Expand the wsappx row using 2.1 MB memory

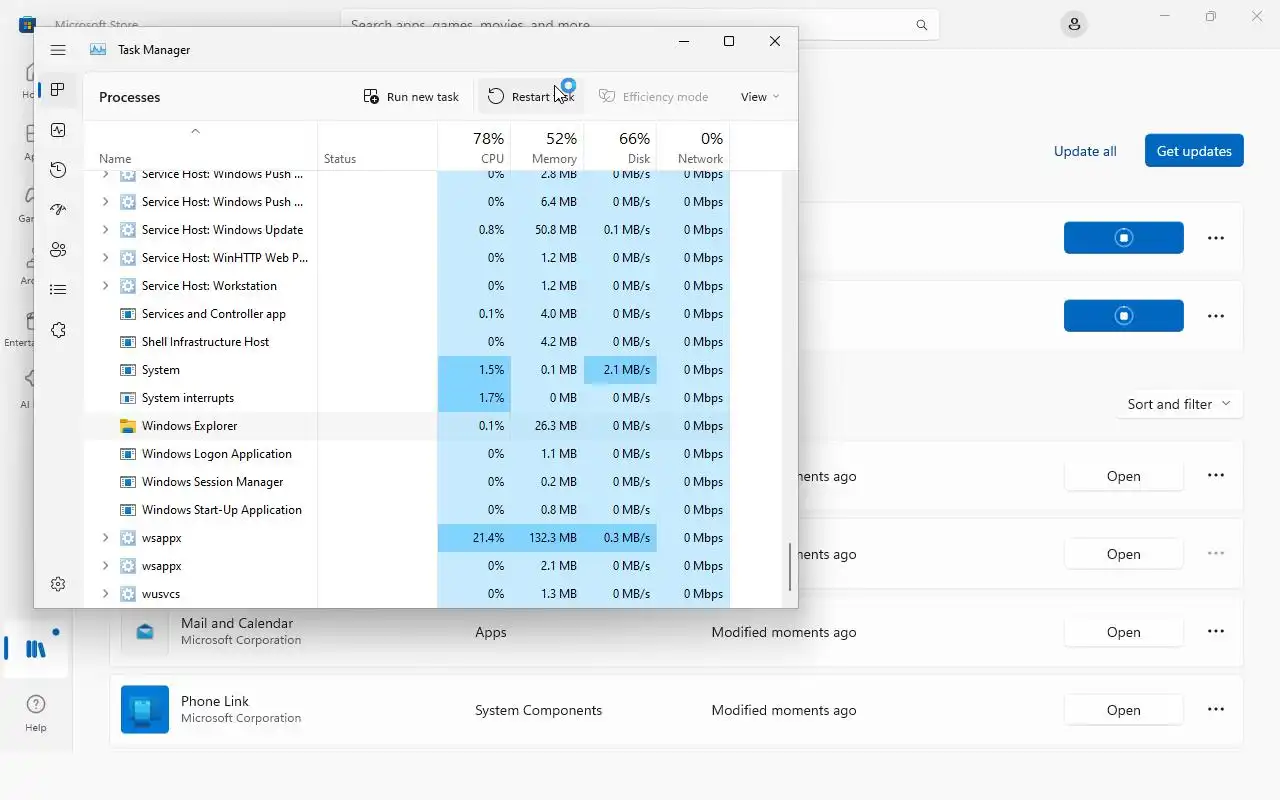tap(105, 566)
